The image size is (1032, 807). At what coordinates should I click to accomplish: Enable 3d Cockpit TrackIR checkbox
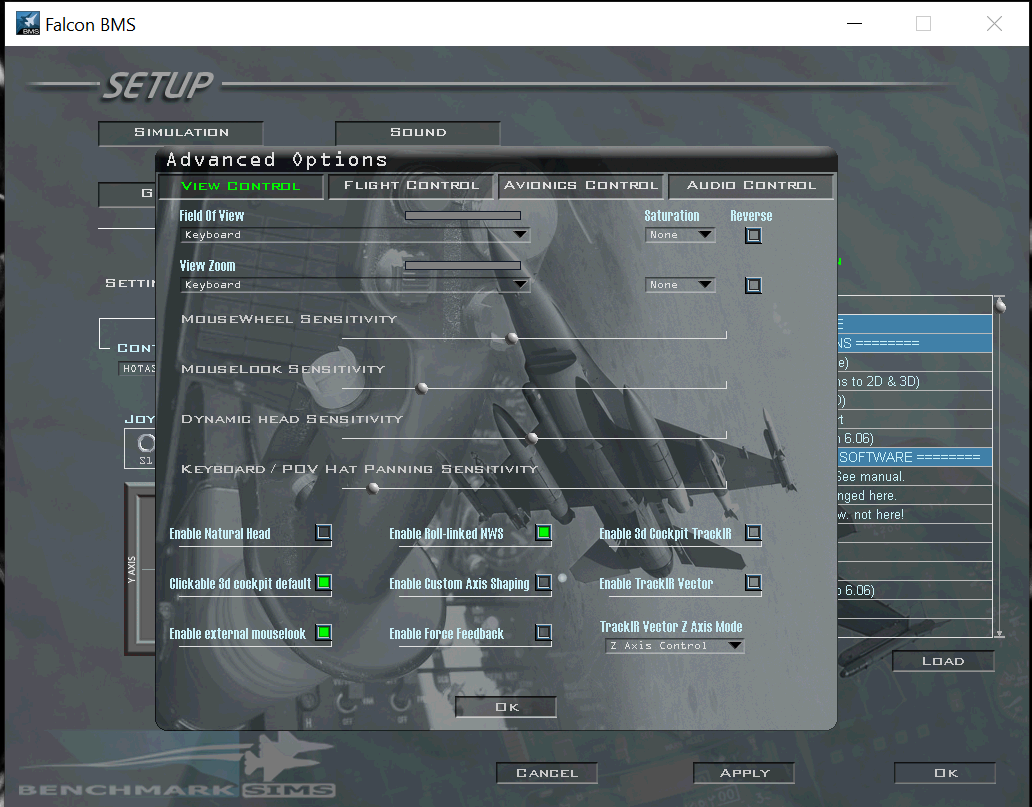pos(754,533)
